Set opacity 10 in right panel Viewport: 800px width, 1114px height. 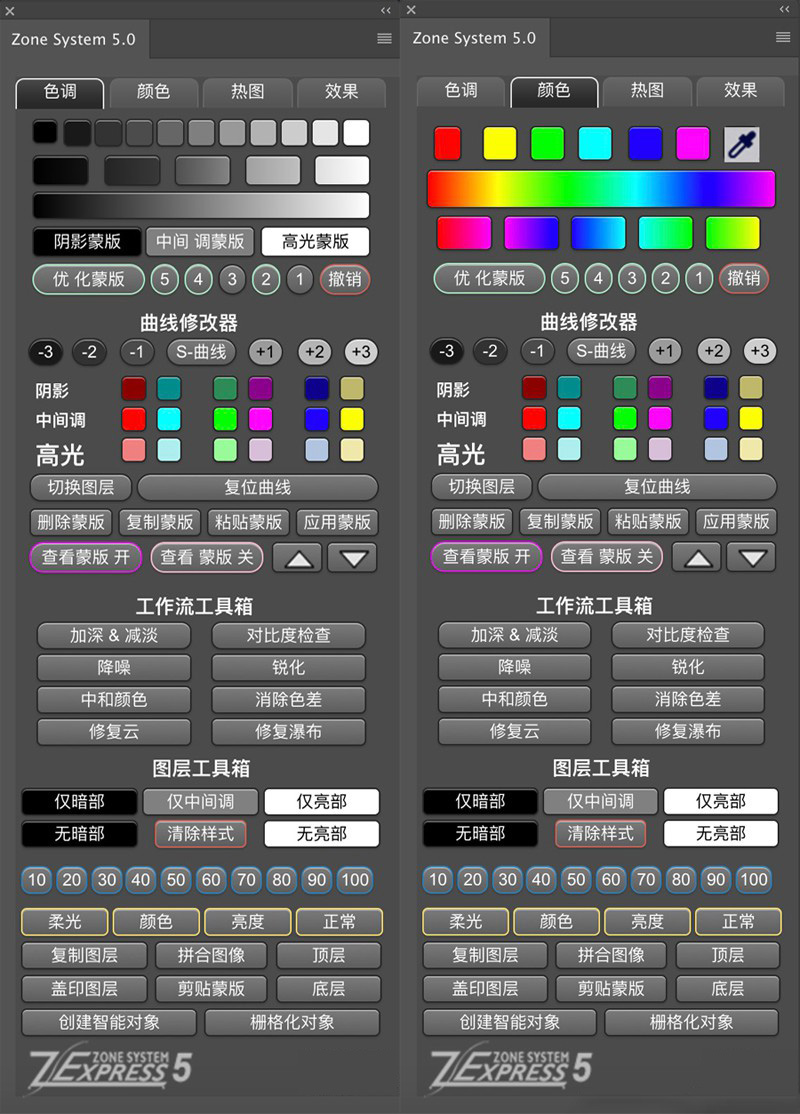(438, 880)
